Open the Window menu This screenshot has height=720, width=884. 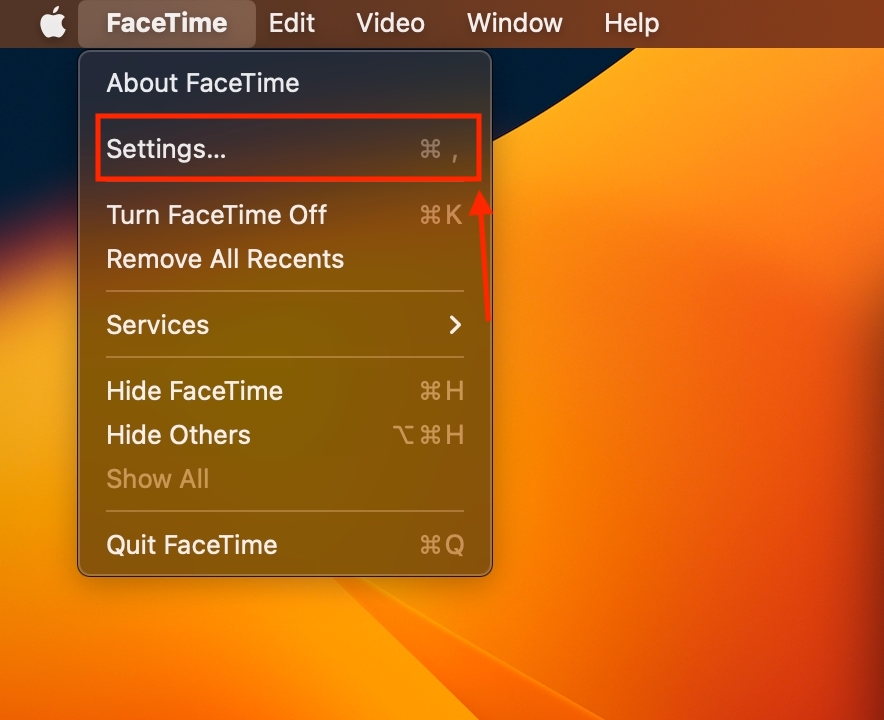[x=514, y=23]
